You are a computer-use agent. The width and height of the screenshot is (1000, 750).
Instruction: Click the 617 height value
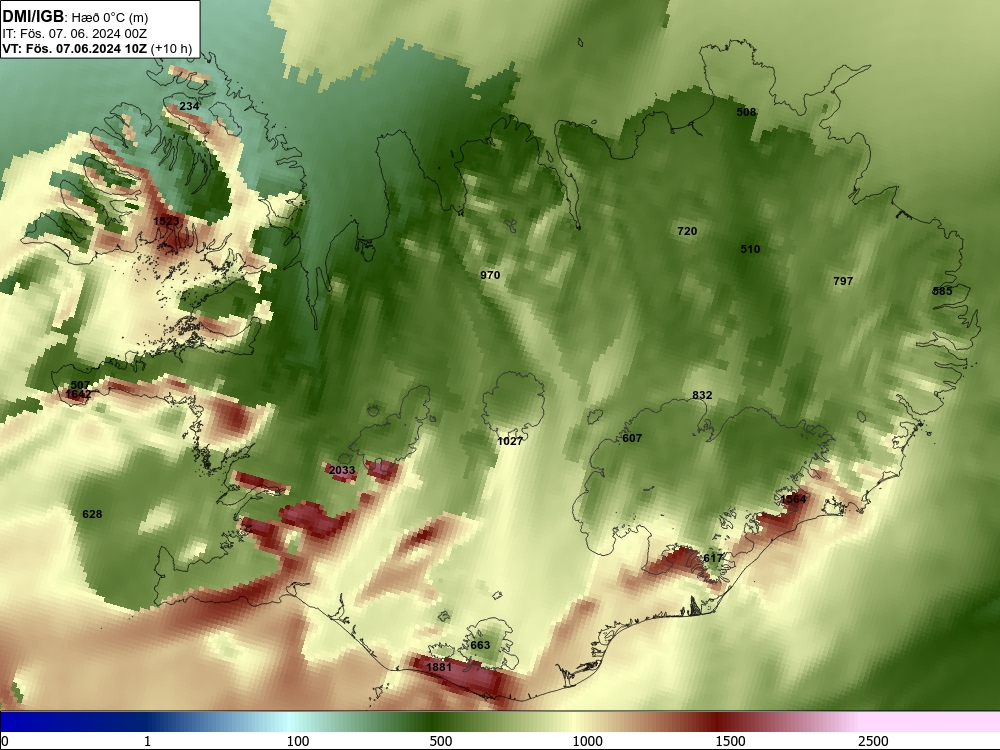coord(713,558)
